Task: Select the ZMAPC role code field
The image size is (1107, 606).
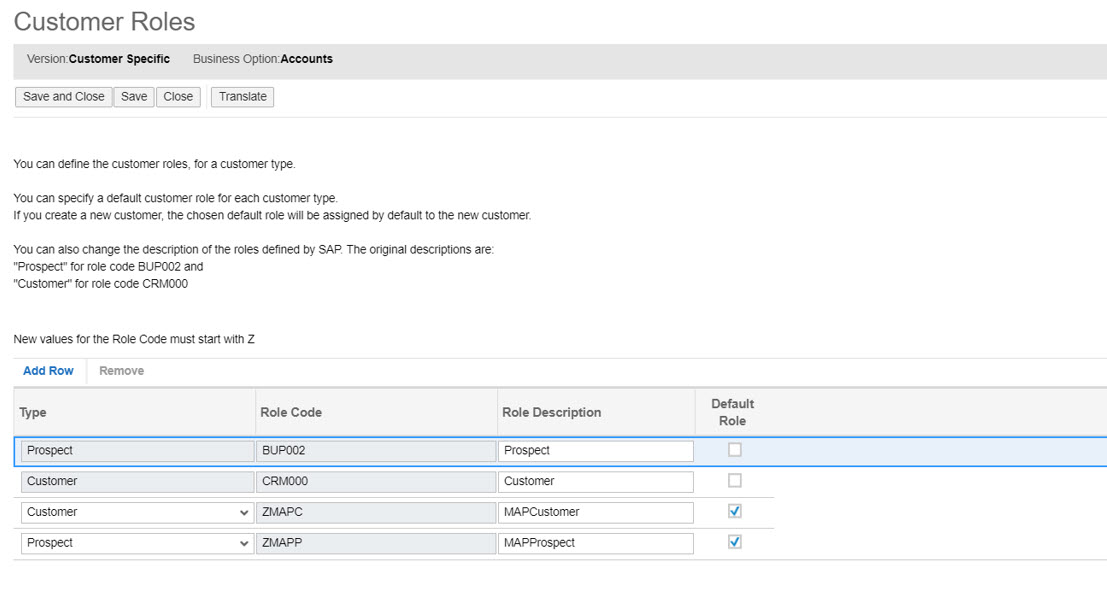Action: (376, 512)
